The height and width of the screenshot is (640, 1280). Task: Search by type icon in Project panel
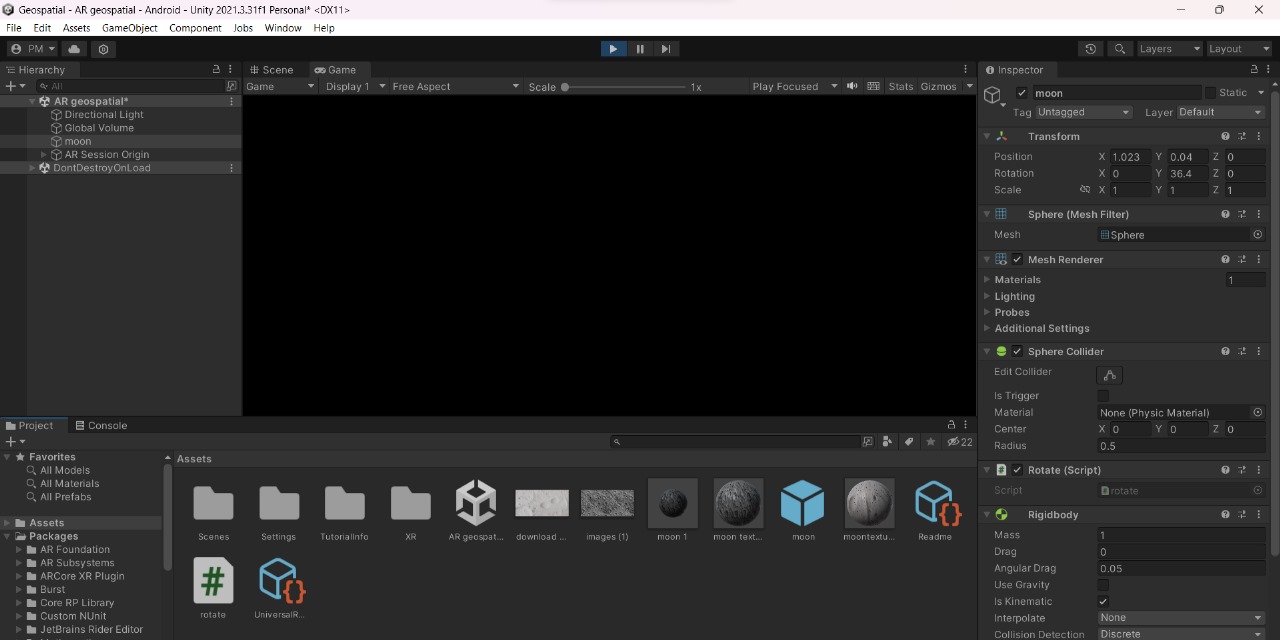point(886,441)
